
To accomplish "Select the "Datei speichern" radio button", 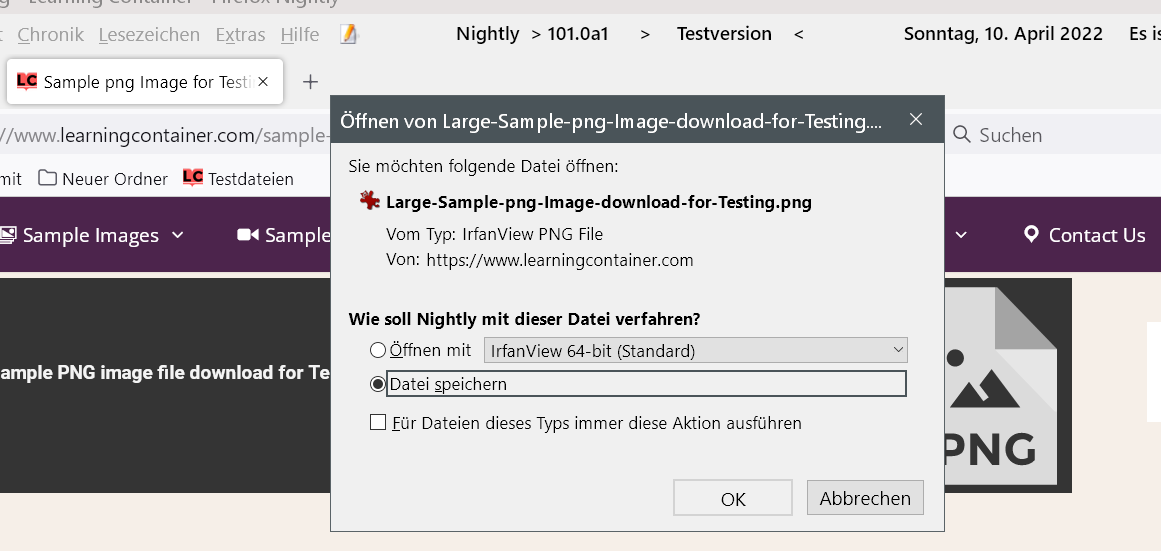I will coord(377,384).
